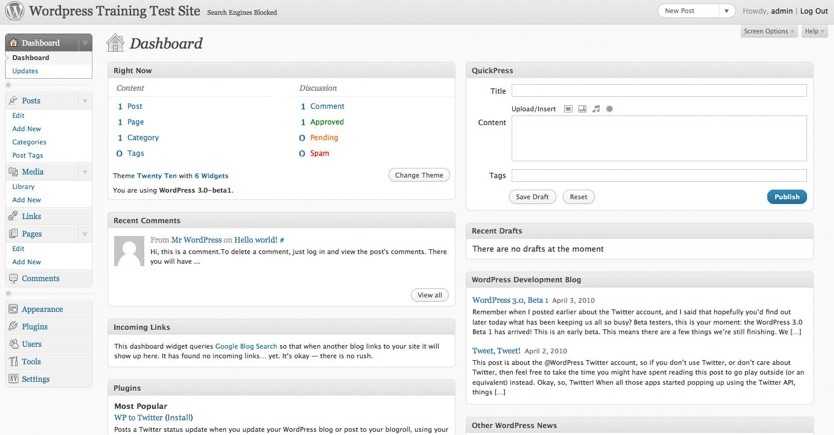Click the Log Out link
Image resolution: width=834 pixels, height=435 pixels.
(814, 11)
